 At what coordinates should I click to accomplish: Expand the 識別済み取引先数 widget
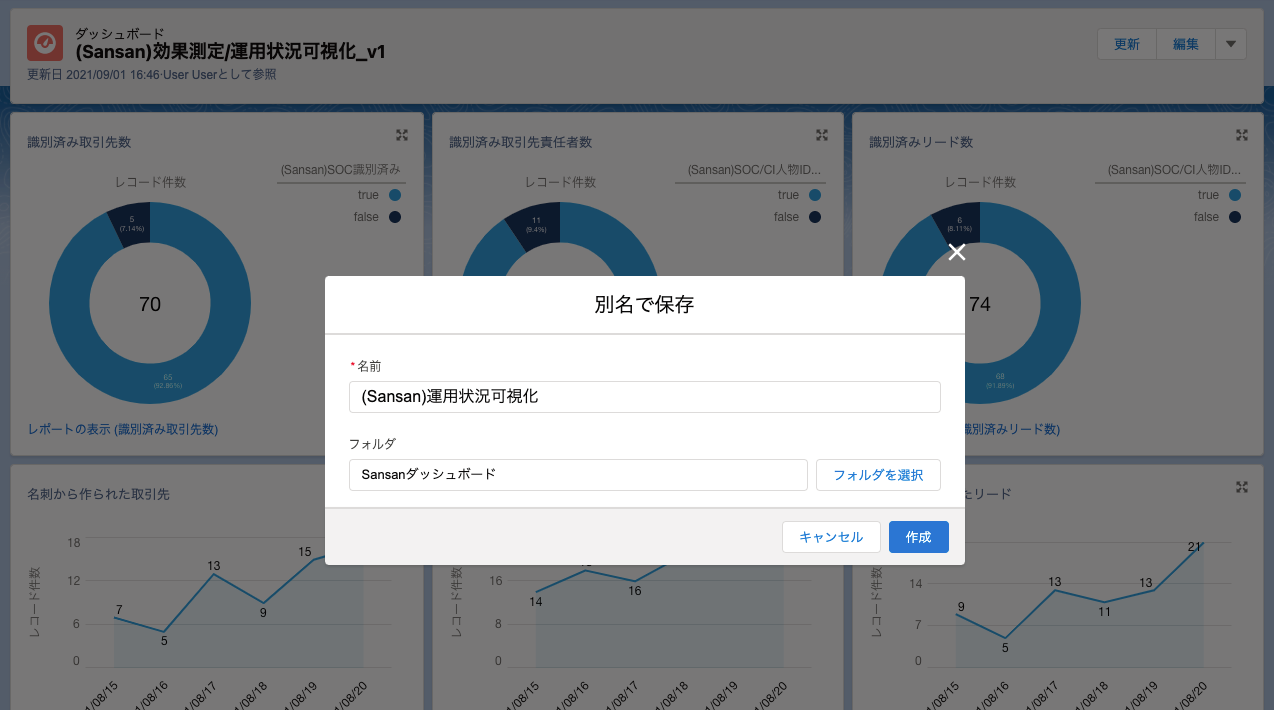[401, 135]
